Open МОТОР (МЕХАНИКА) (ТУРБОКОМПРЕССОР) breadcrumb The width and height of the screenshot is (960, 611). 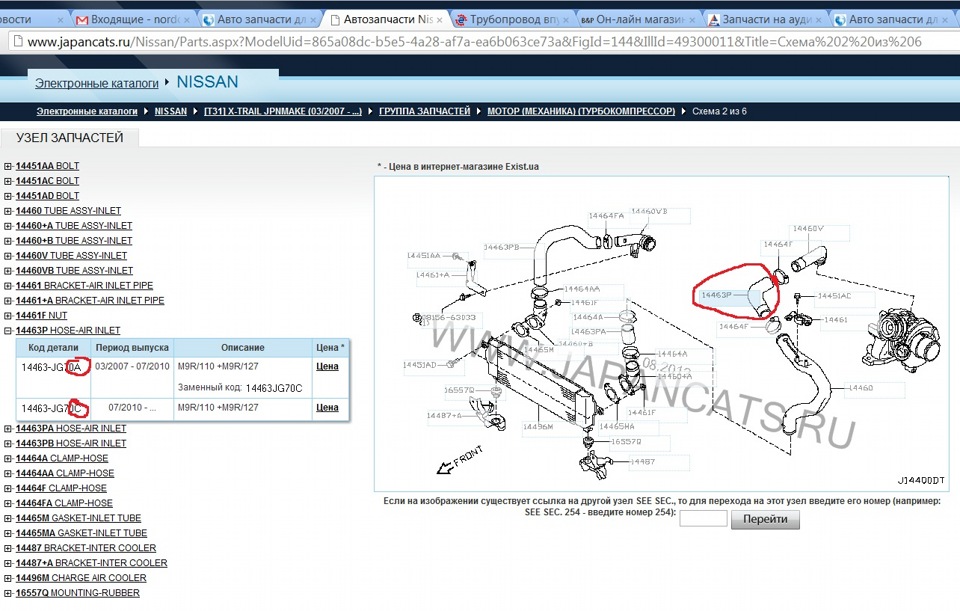click(x=581, y=111)
